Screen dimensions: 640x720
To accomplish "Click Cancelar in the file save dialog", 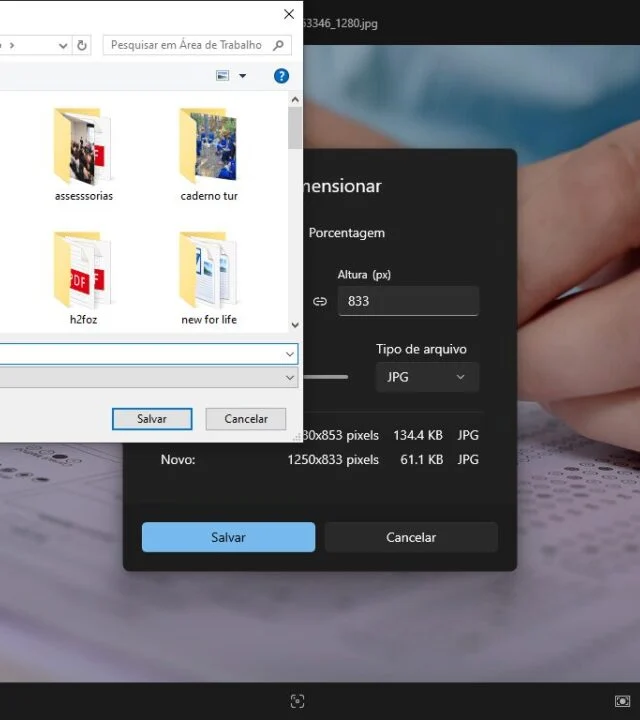I will [x=245, y=419].
